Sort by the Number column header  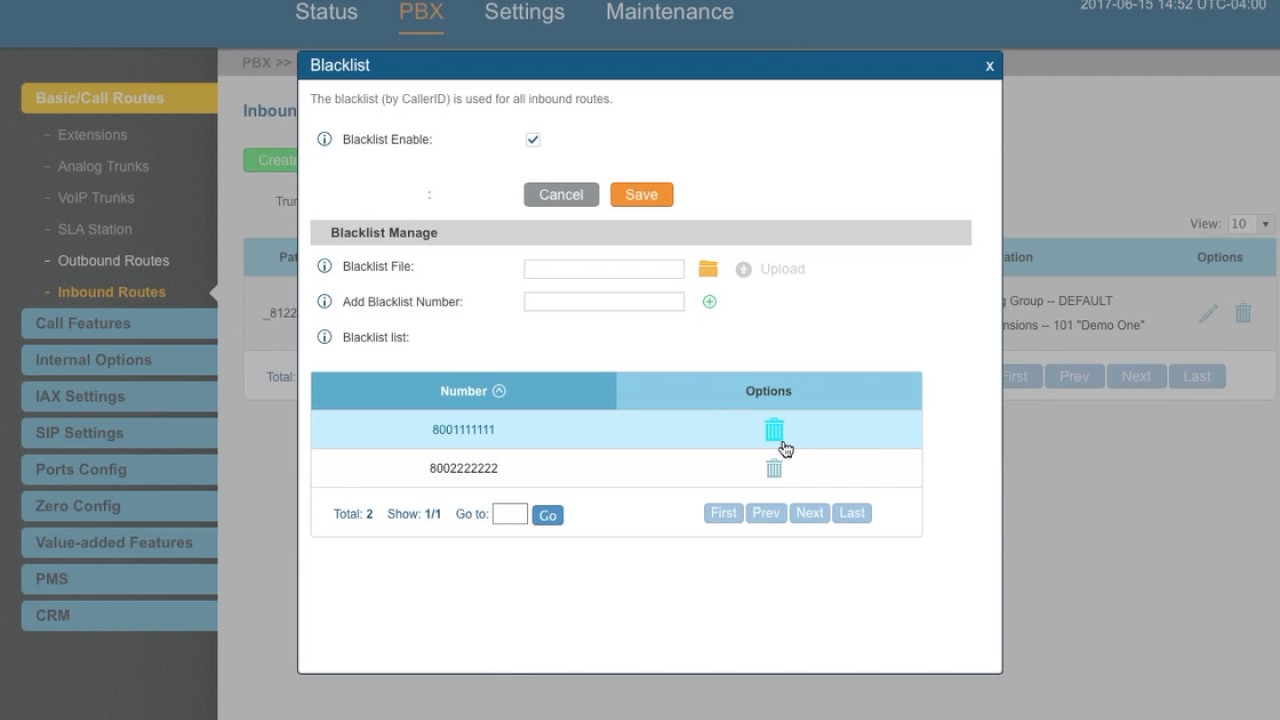pos(464,391)
